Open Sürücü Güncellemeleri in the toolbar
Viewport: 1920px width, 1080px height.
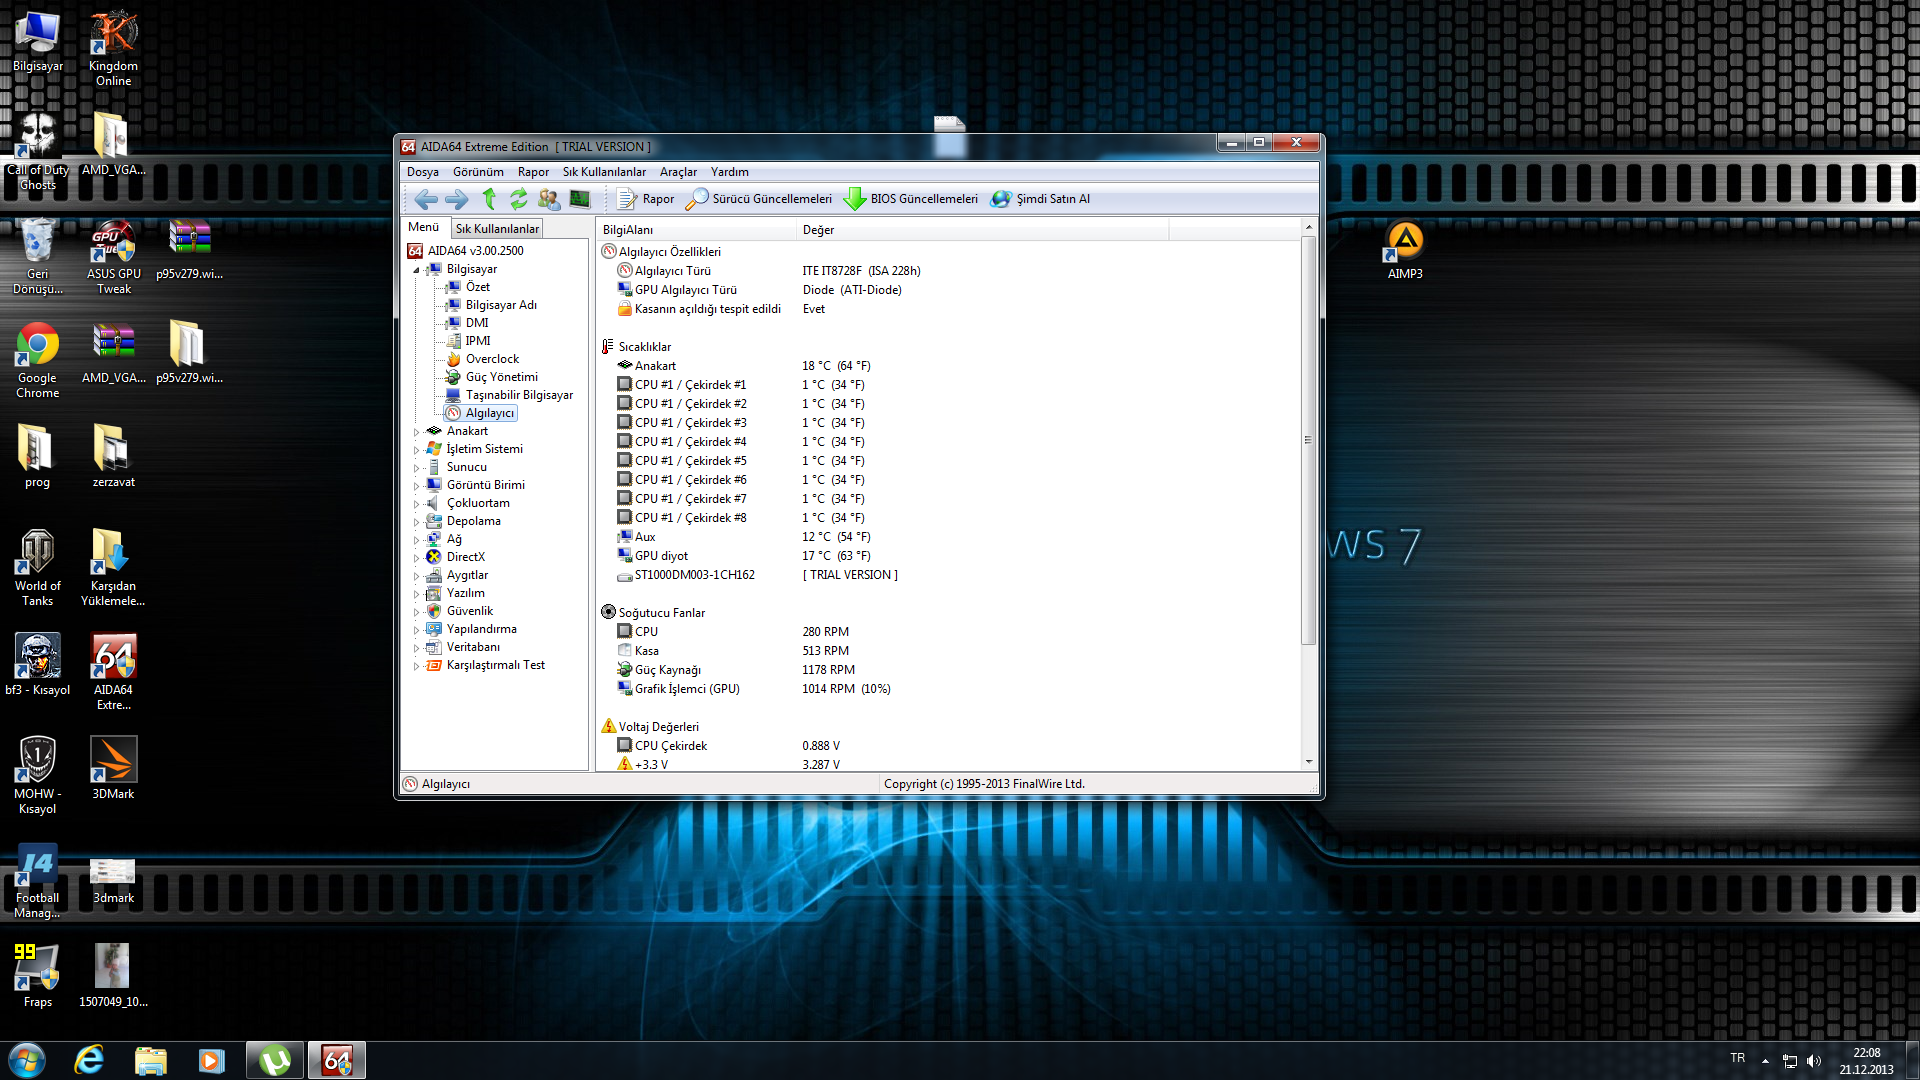(x=759, y=199)
